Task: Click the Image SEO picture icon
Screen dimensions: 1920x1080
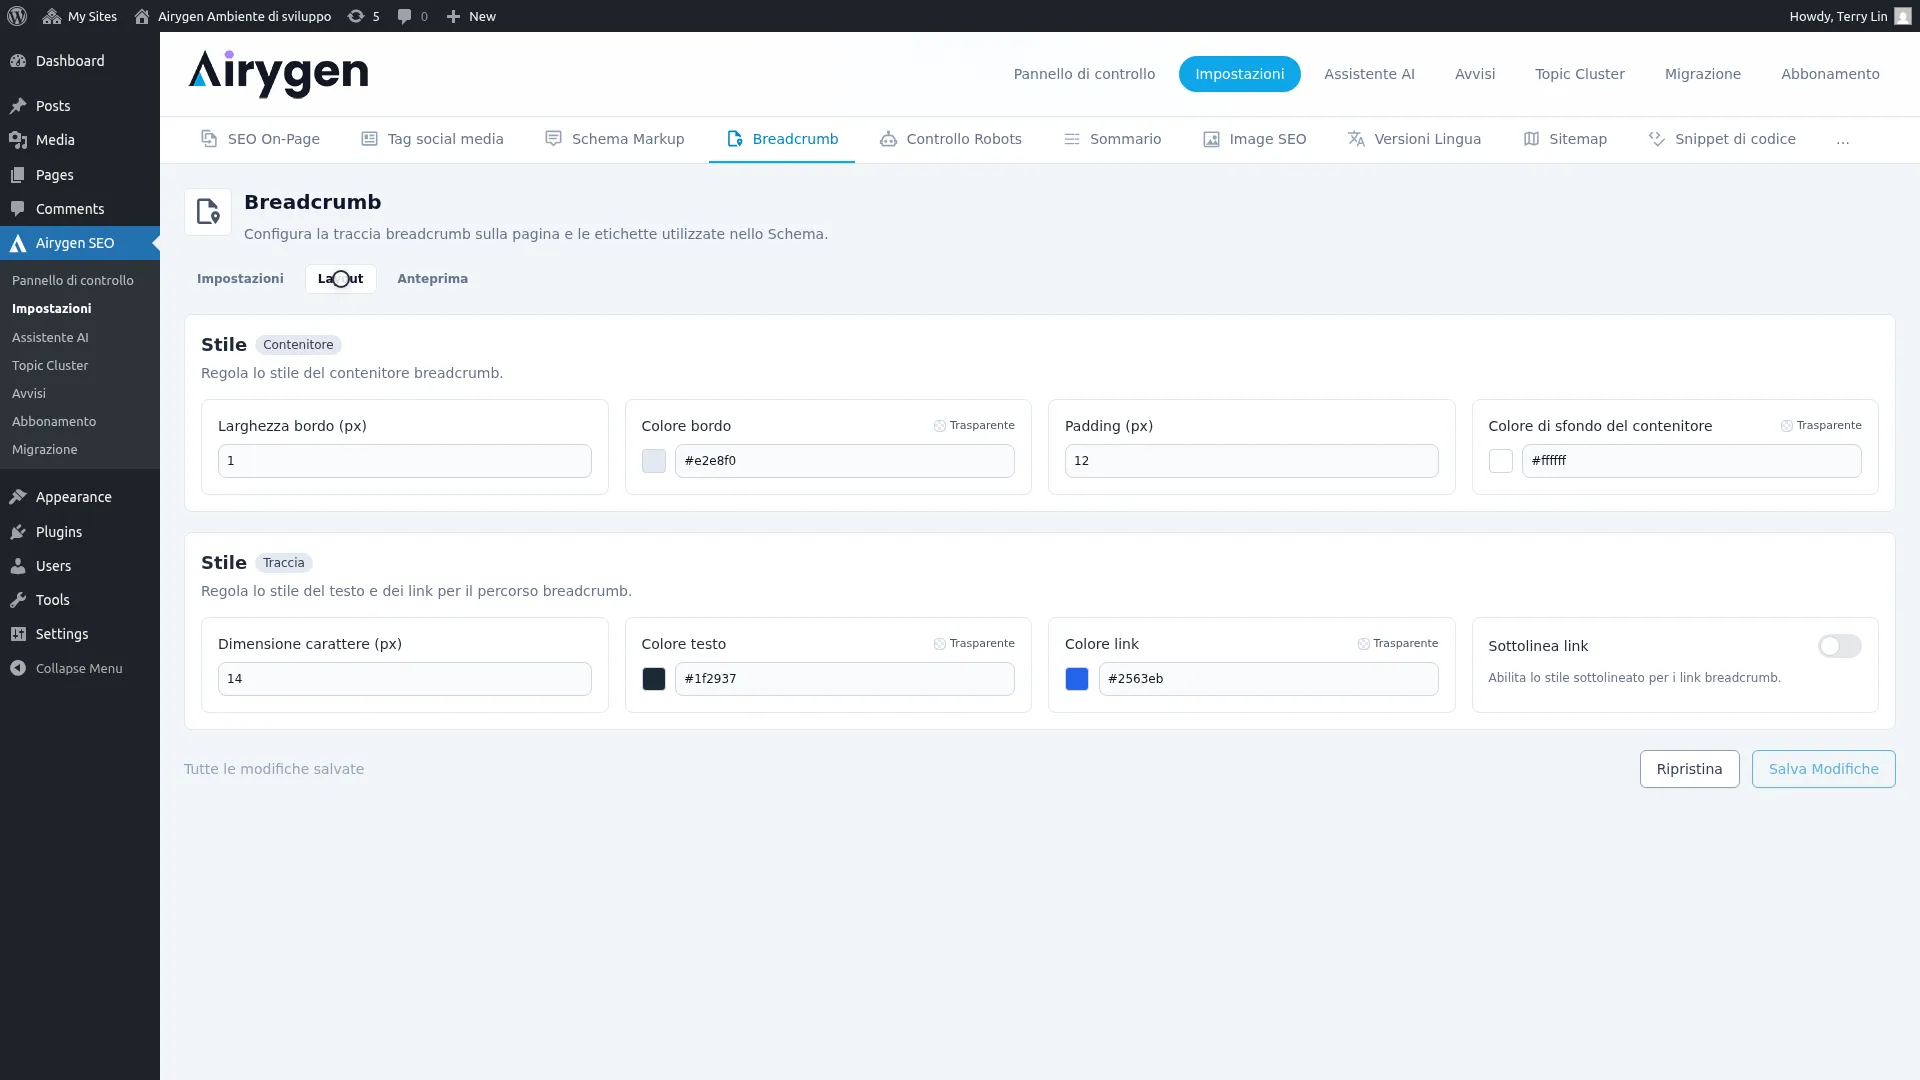Action: coord(1211,139)
